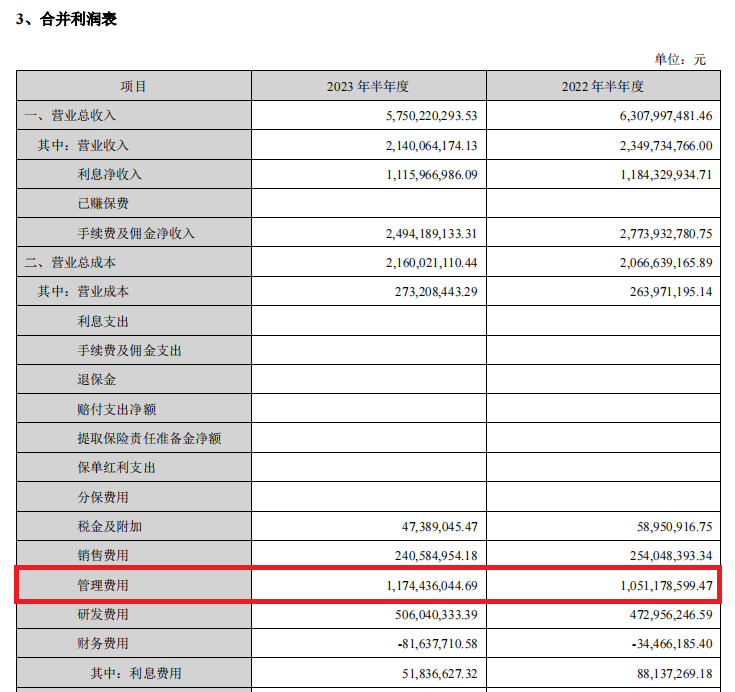Click the column header 项目
Screen dimensions: 735x692
pos(134,86)
